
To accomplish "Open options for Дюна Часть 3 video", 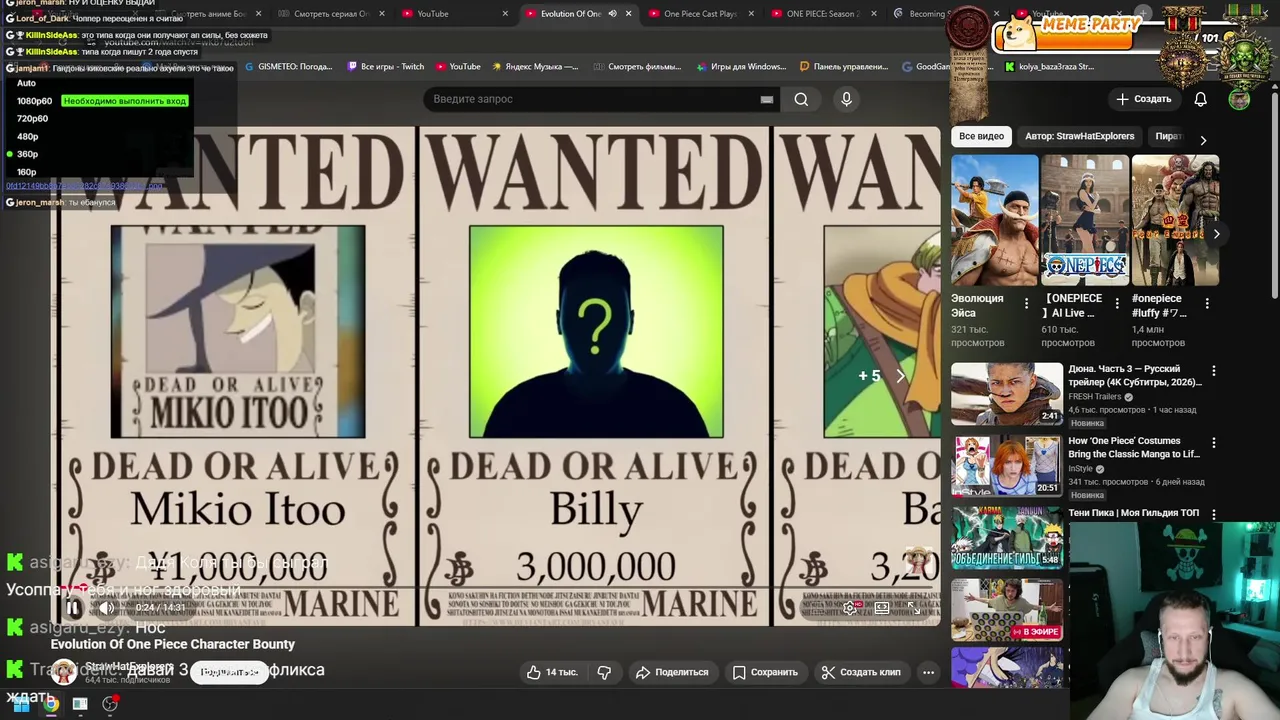I will click(x=1214, y=371).
